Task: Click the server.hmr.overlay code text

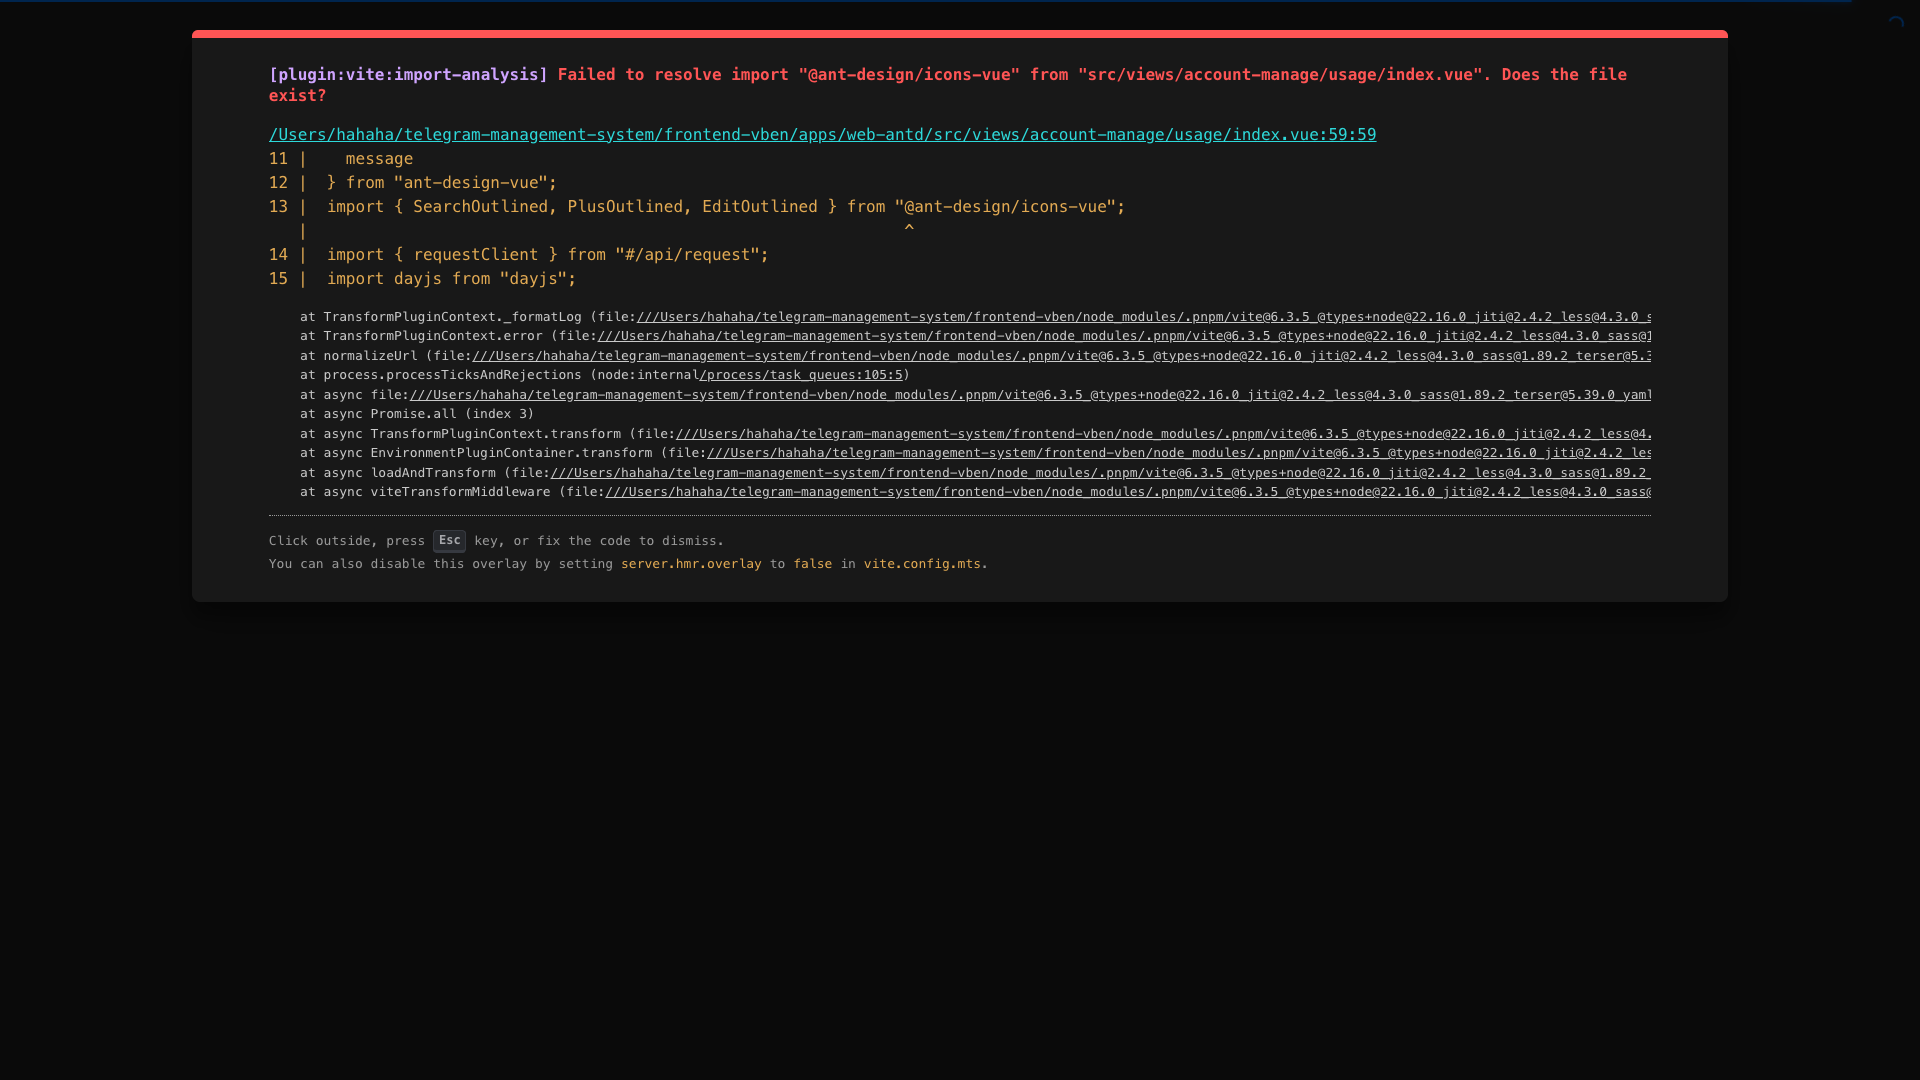Action: click(691, 564)
